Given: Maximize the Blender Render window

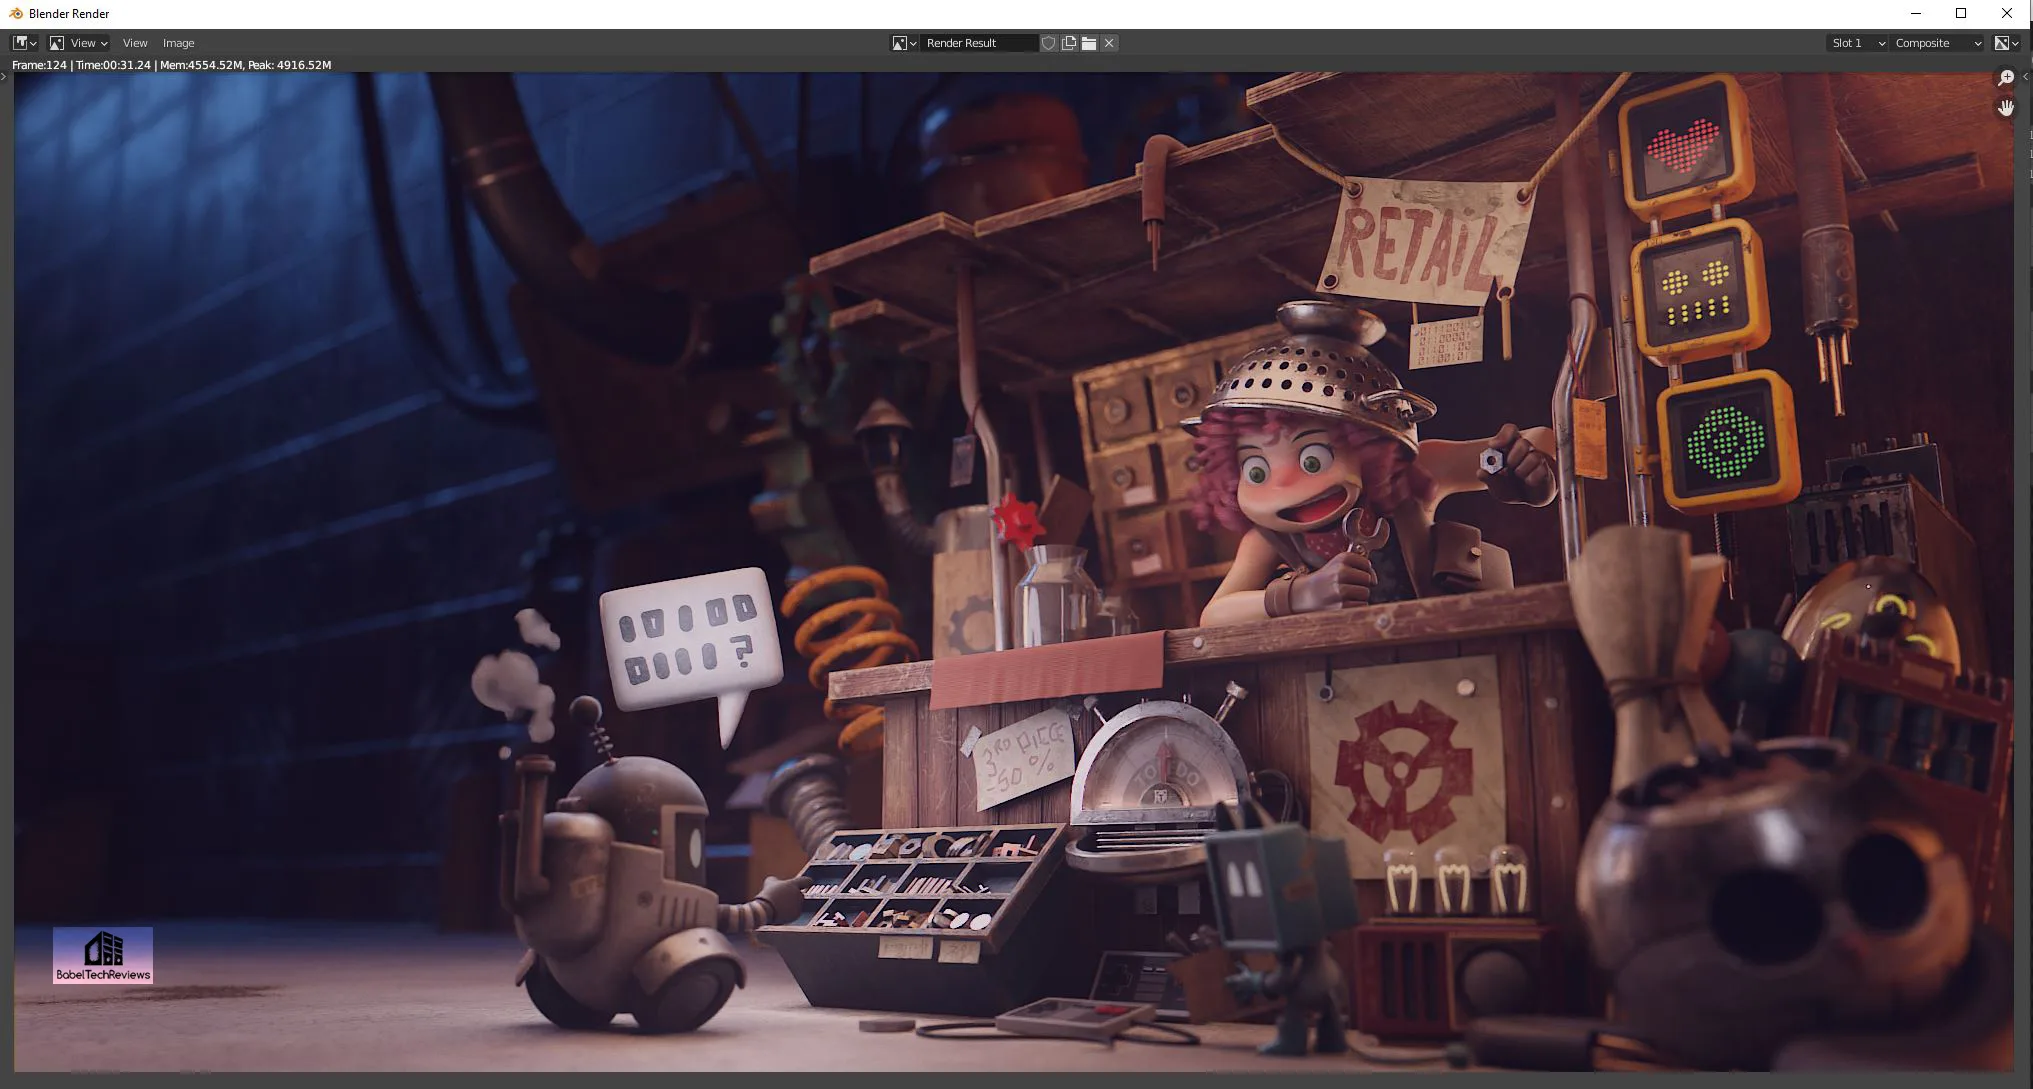Looking at the screenshot, I should (x=1961, y=14).
